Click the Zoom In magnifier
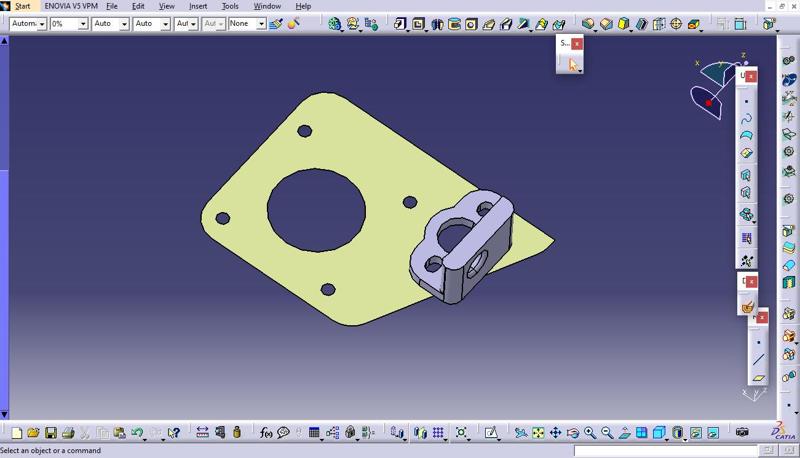Image resolution: width=800 pixels, height=458 pixels. click(590, 433)
